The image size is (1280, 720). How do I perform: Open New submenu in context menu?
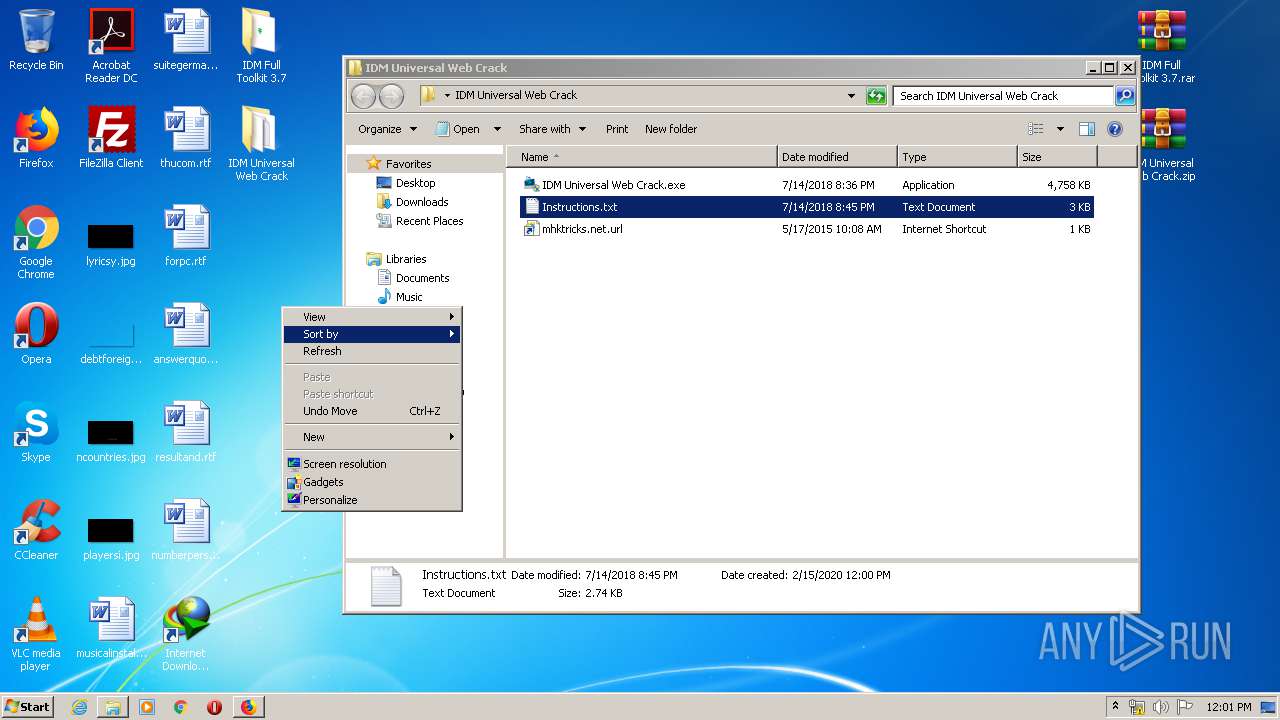pyautogui.click(x=372, y=437)
